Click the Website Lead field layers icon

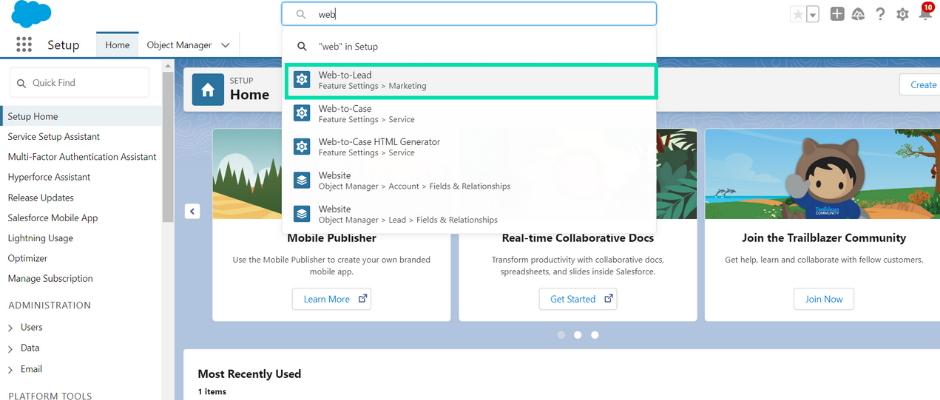click(x=302, y=214)
